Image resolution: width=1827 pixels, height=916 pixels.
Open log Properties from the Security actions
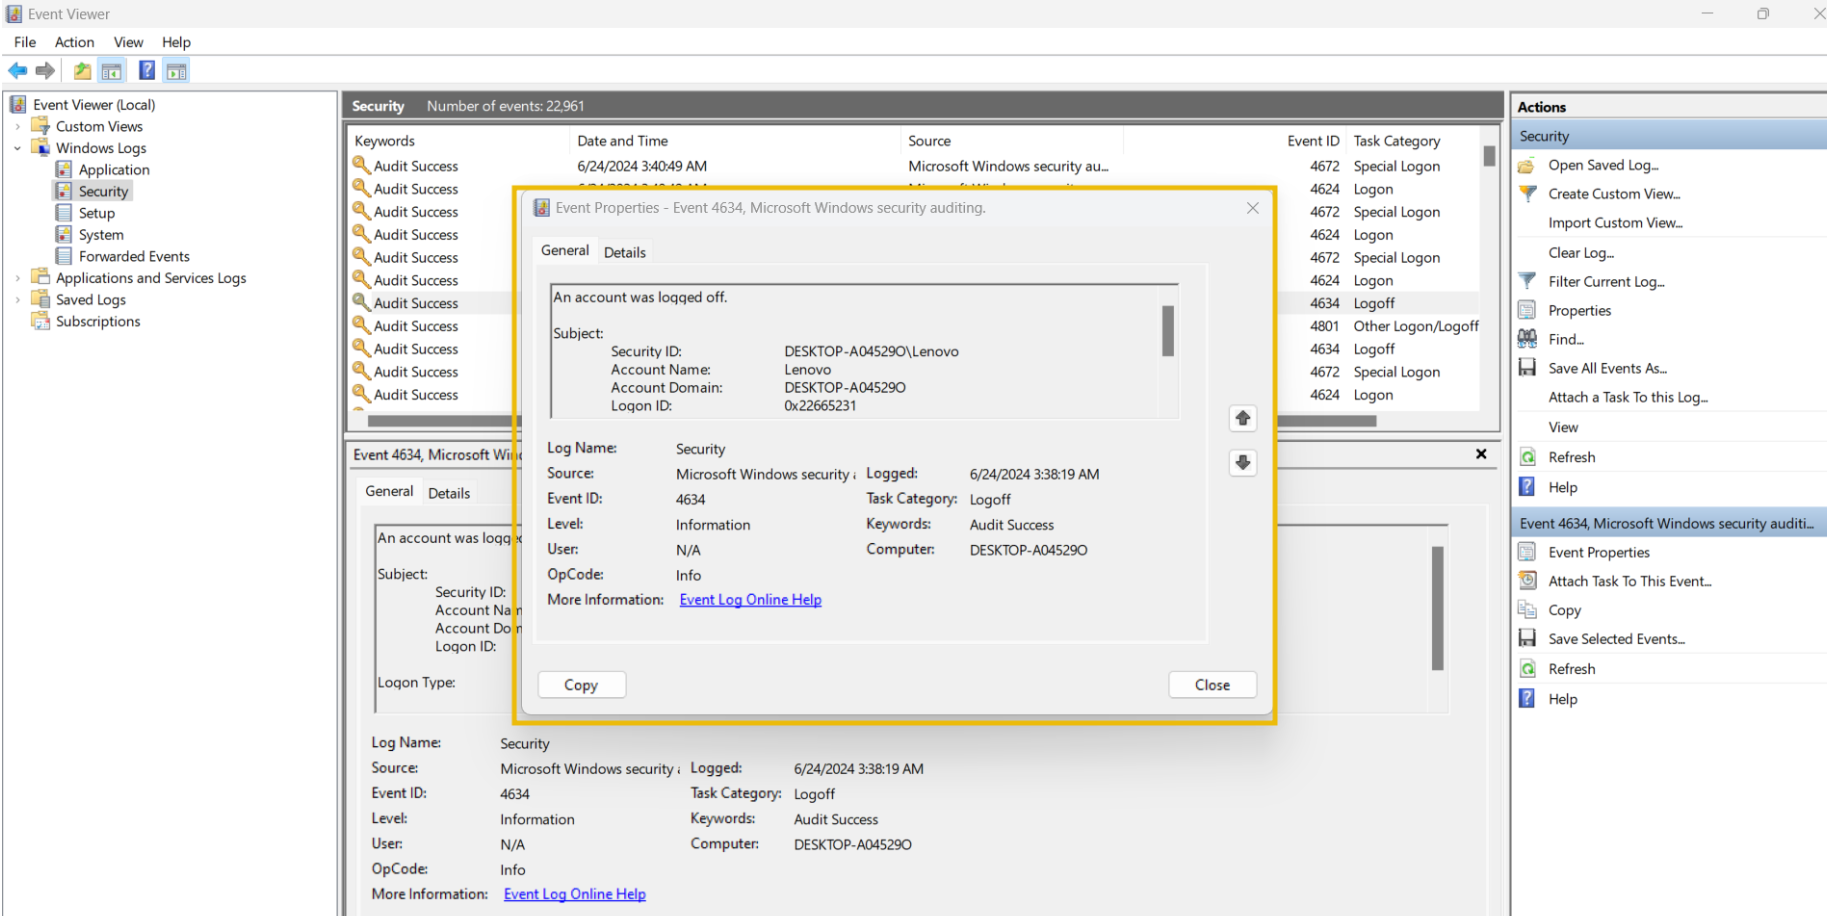point(1579,310)
